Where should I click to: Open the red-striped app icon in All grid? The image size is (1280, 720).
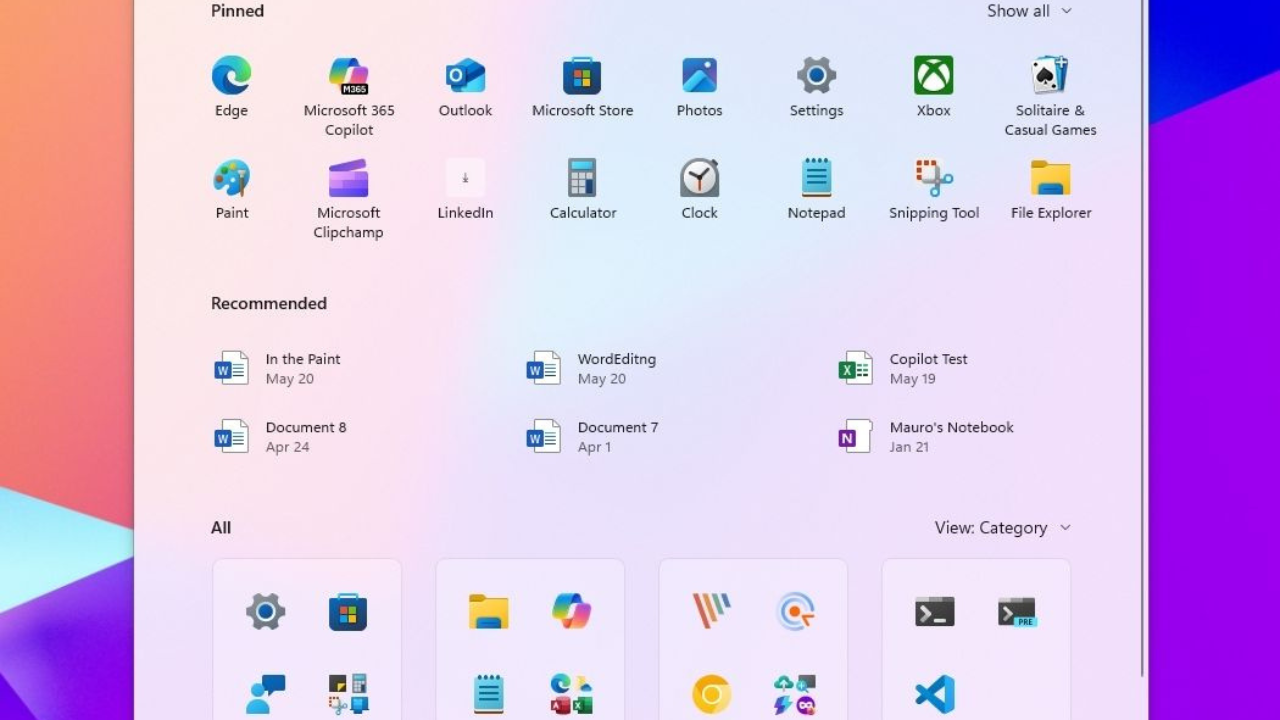(712, 610)
